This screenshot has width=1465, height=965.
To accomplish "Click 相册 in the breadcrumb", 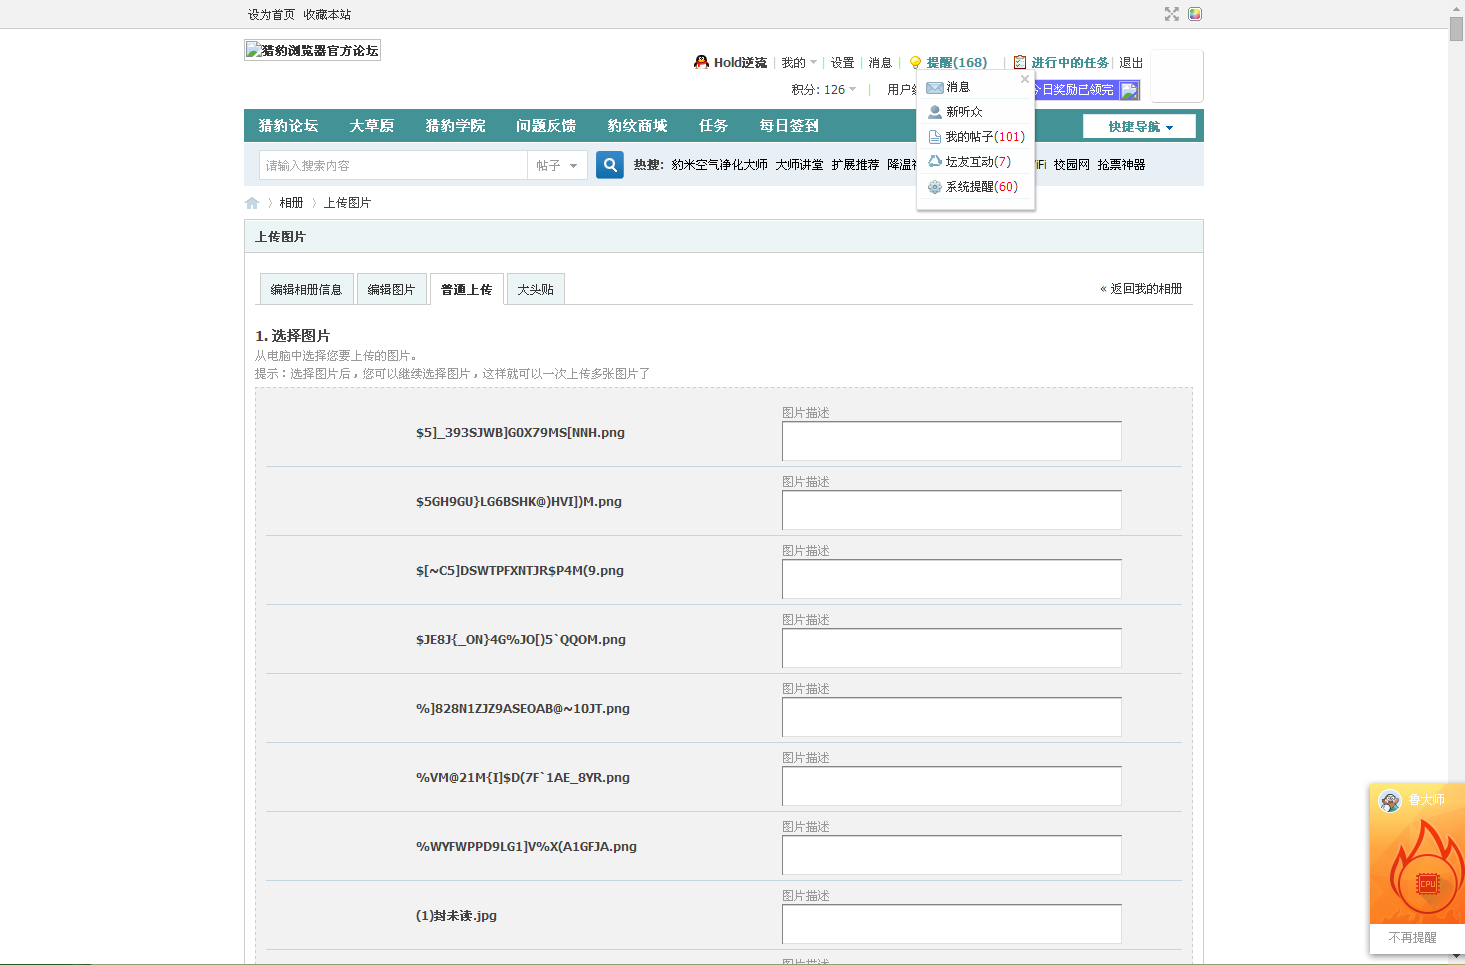I will [x=291, y=203].
